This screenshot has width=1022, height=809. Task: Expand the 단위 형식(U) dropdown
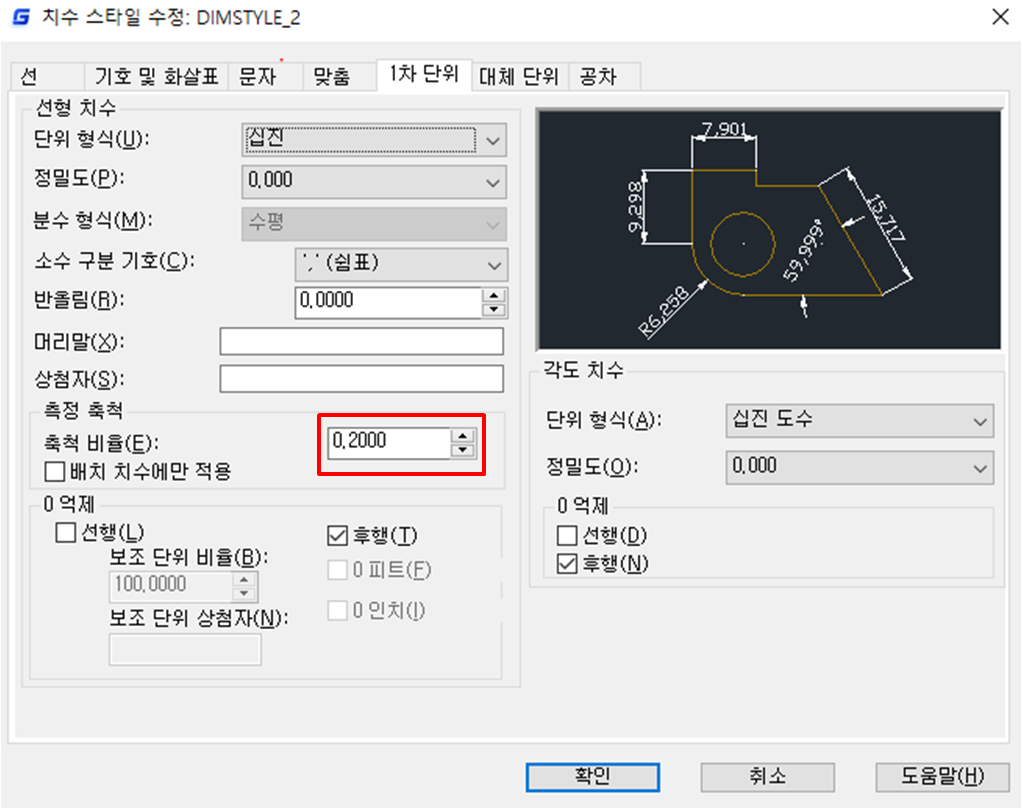374,140
